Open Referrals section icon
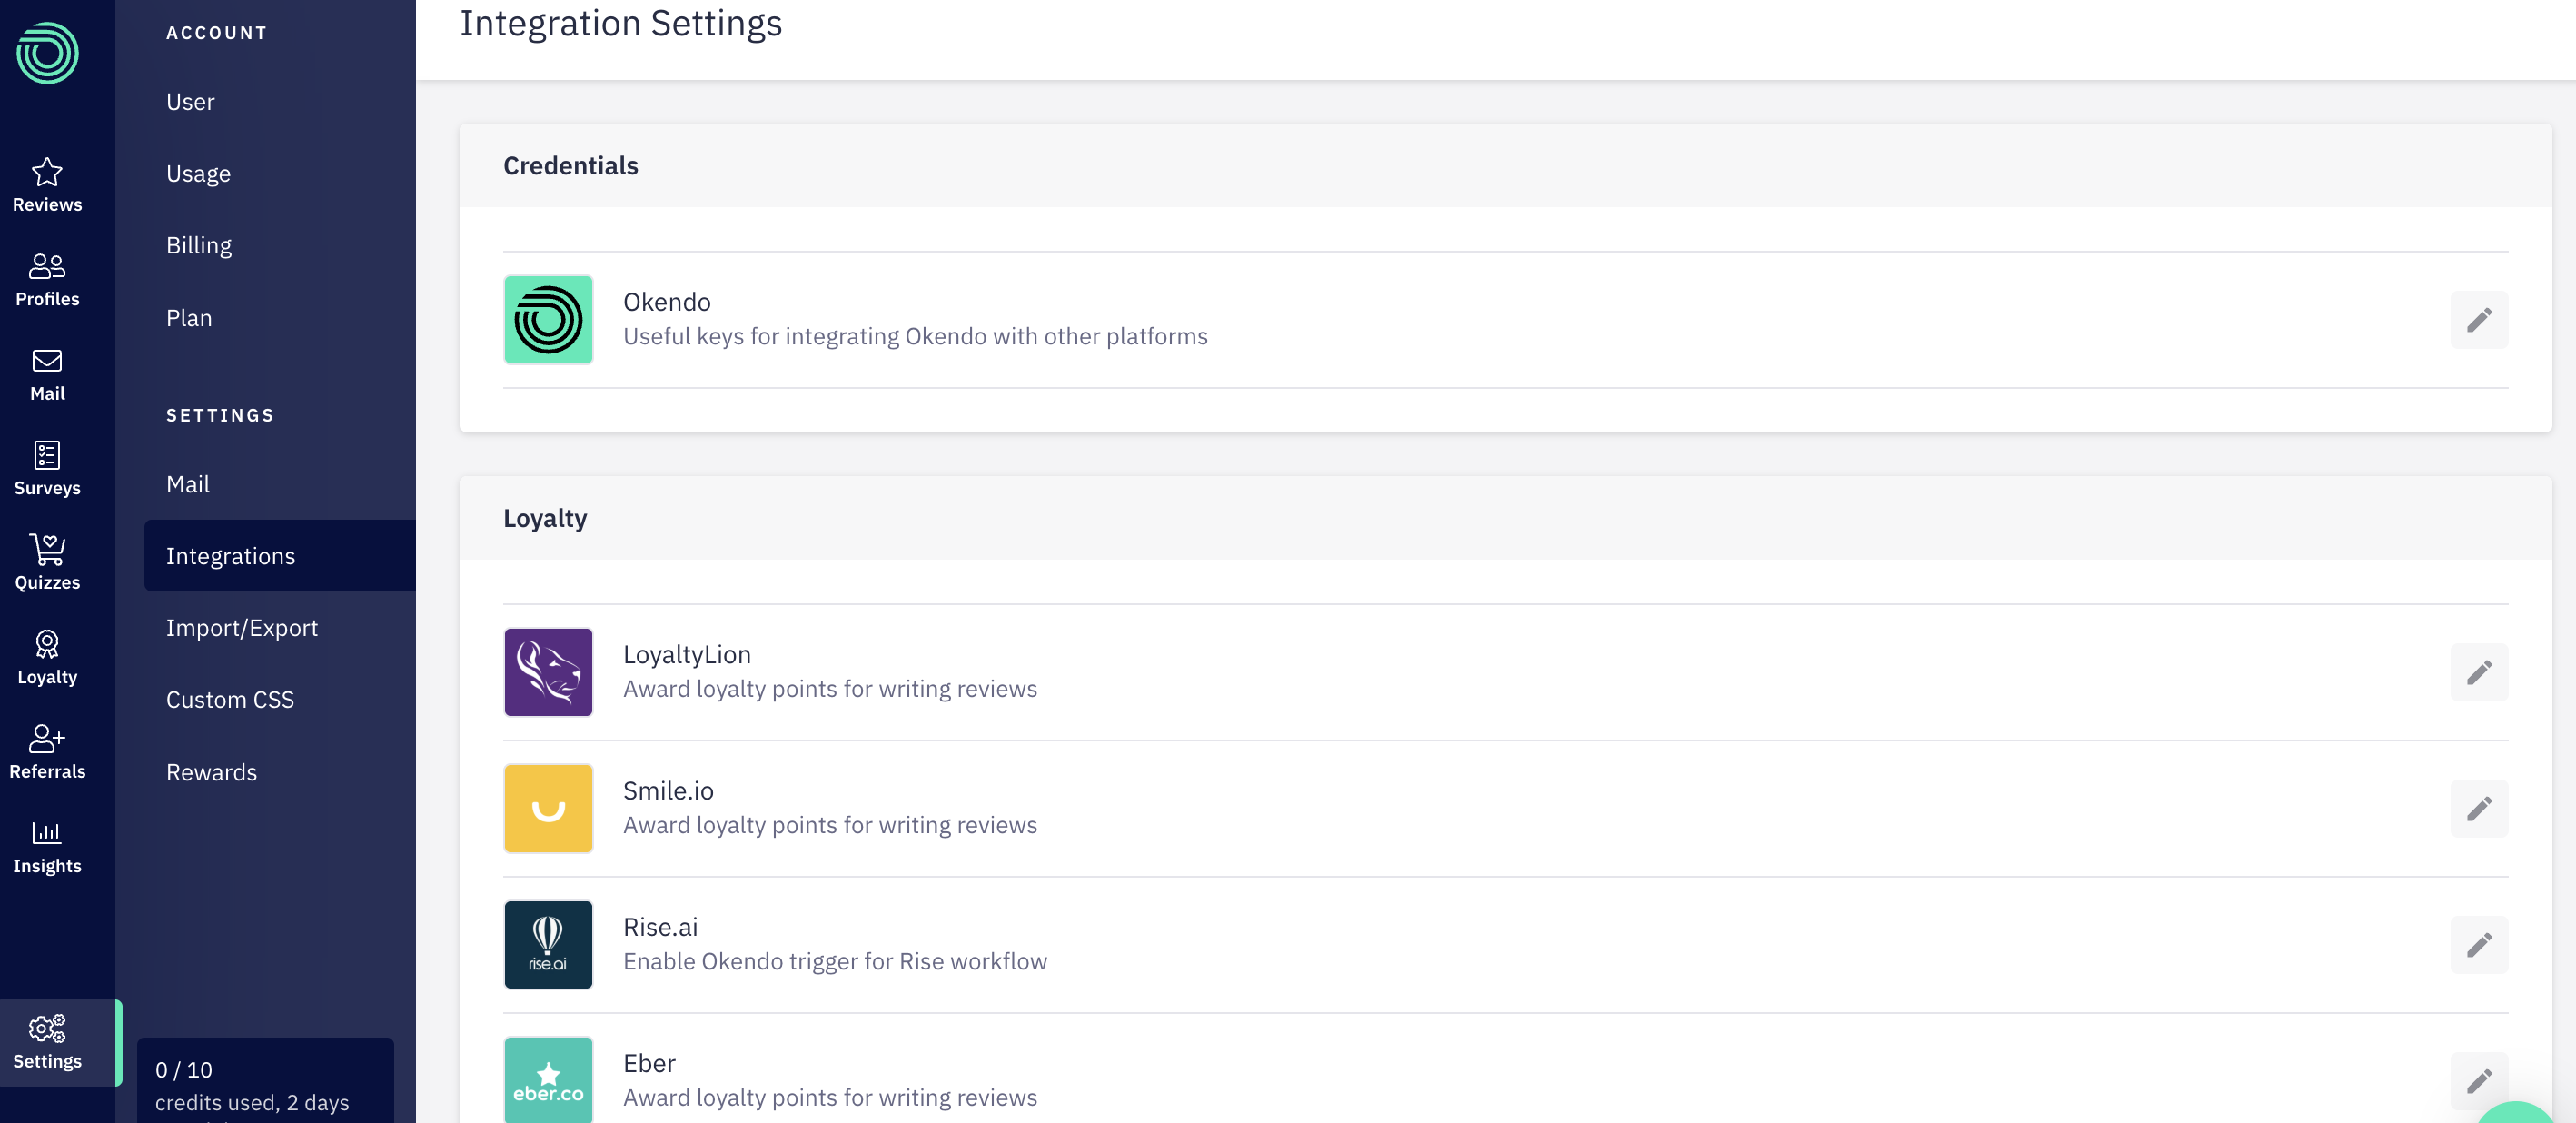The height and width of the screenshot is (1123, 2576). [x=47, y=739]
